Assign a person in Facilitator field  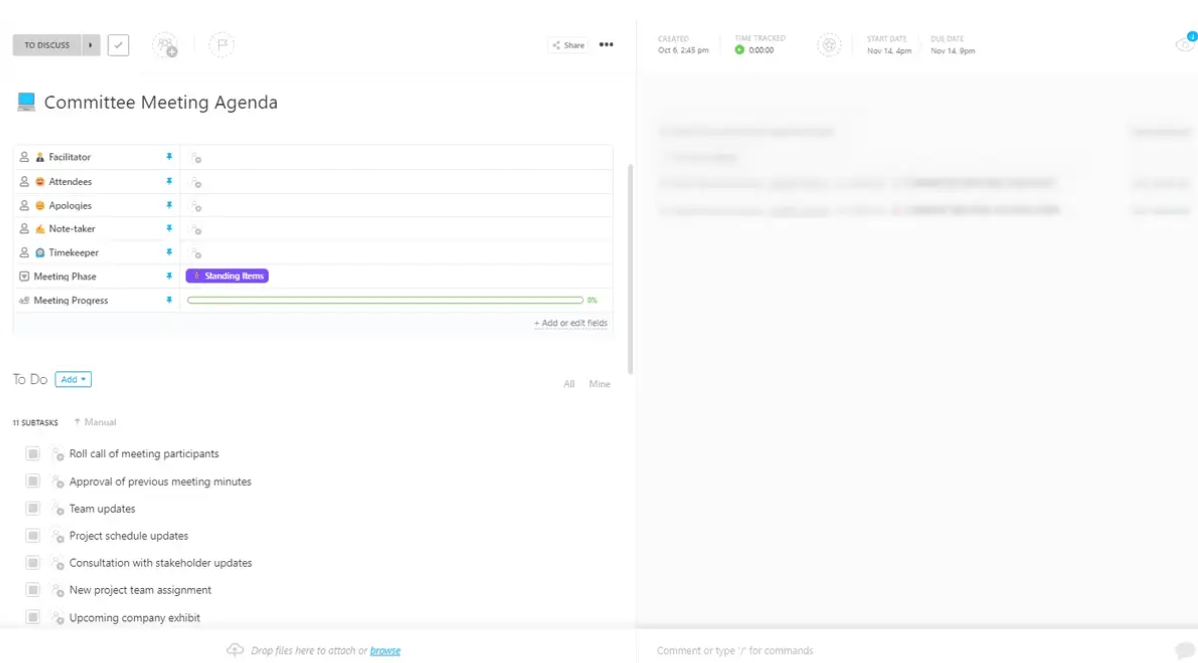click(x=196, y=157)
